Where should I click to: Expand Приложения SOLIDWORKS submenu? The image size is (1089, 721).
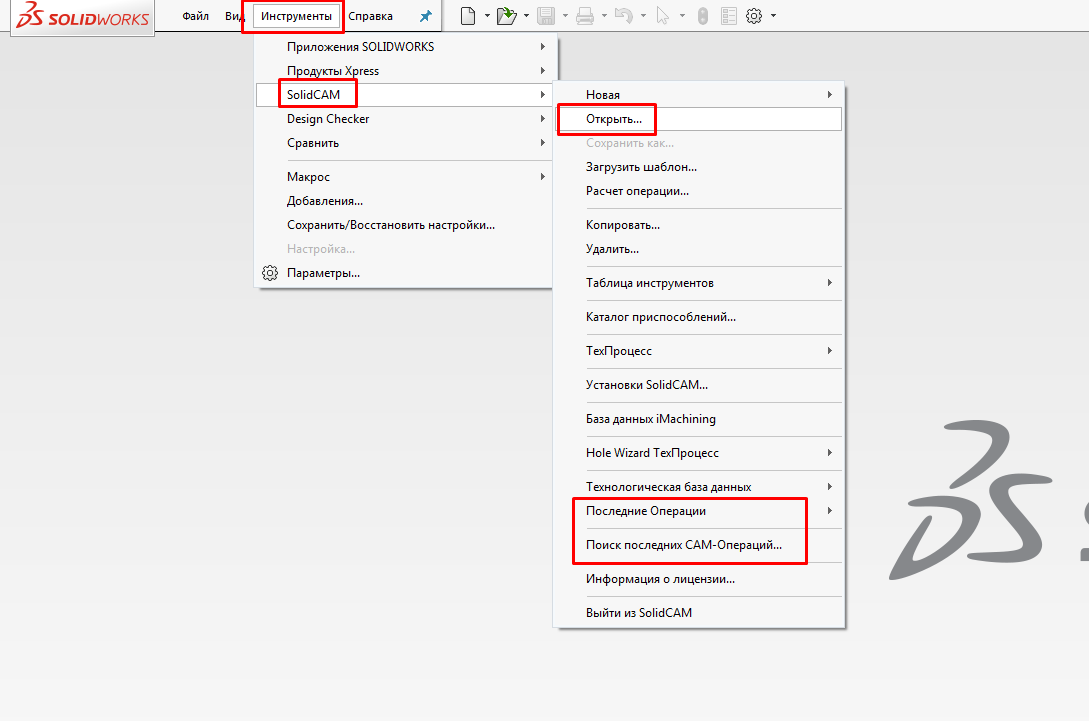(404, 47)
